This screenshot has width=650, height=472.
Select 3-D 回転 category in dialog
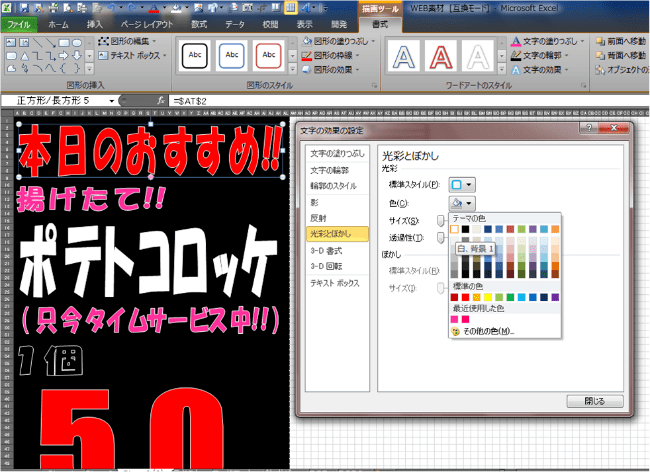[337, 266]
